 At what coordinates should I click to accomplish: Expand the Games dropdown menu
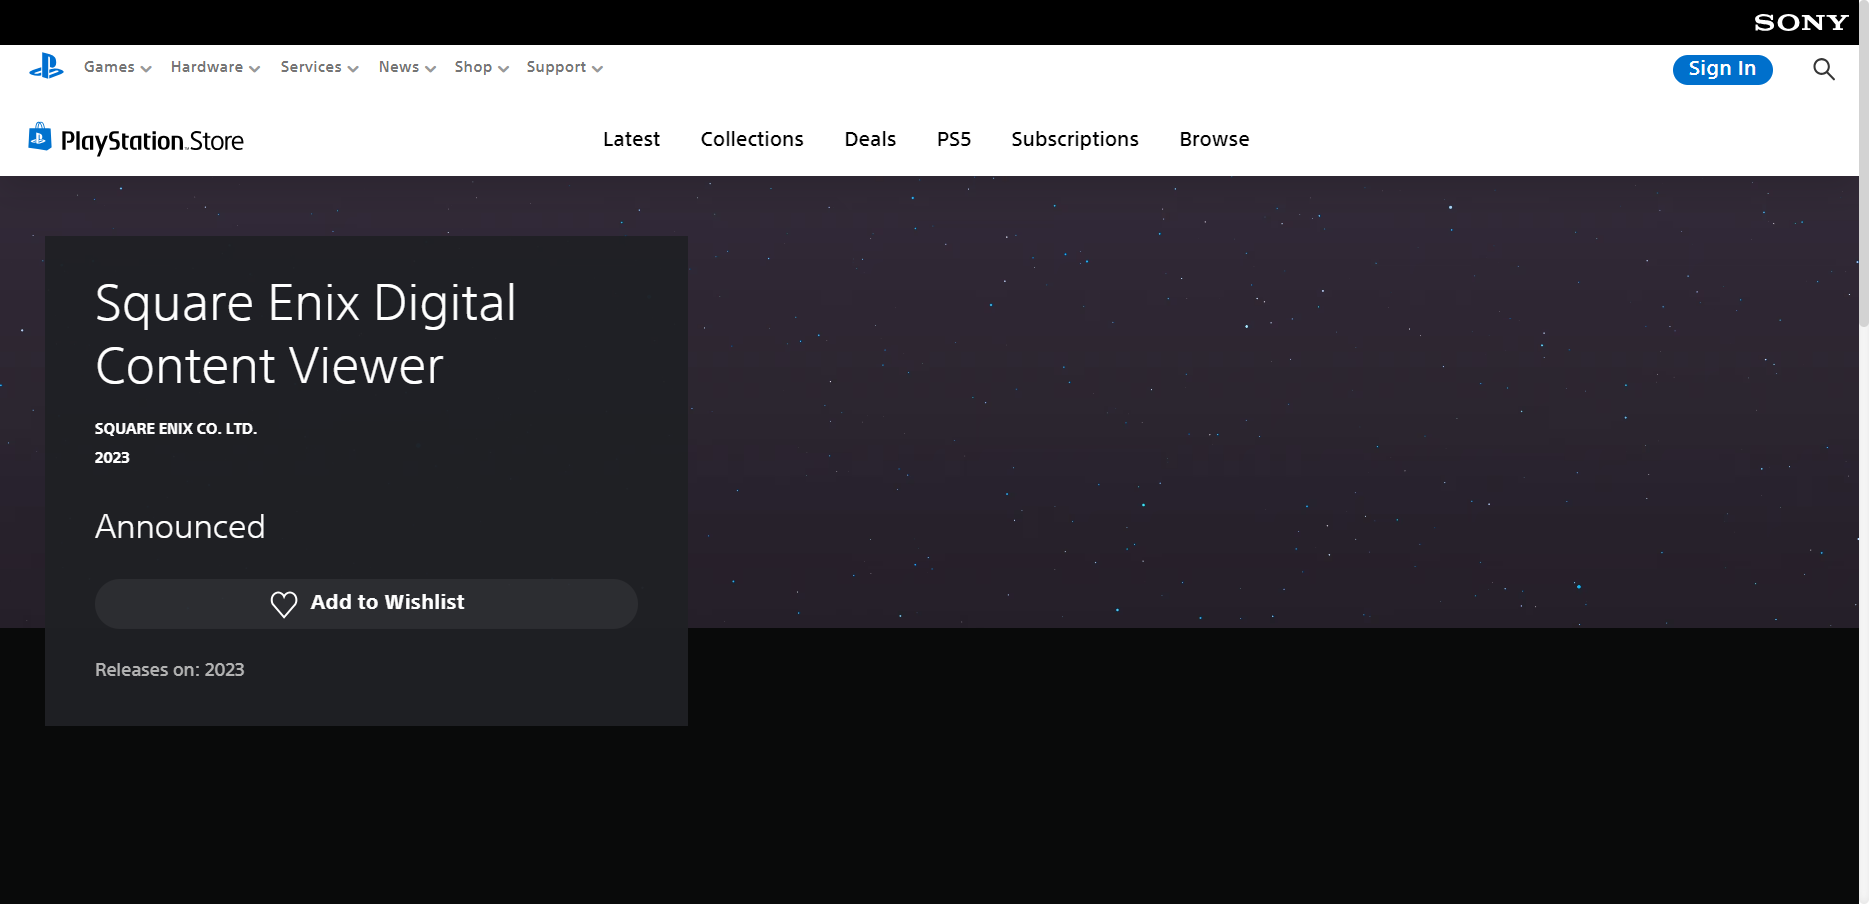click(117, 67)
